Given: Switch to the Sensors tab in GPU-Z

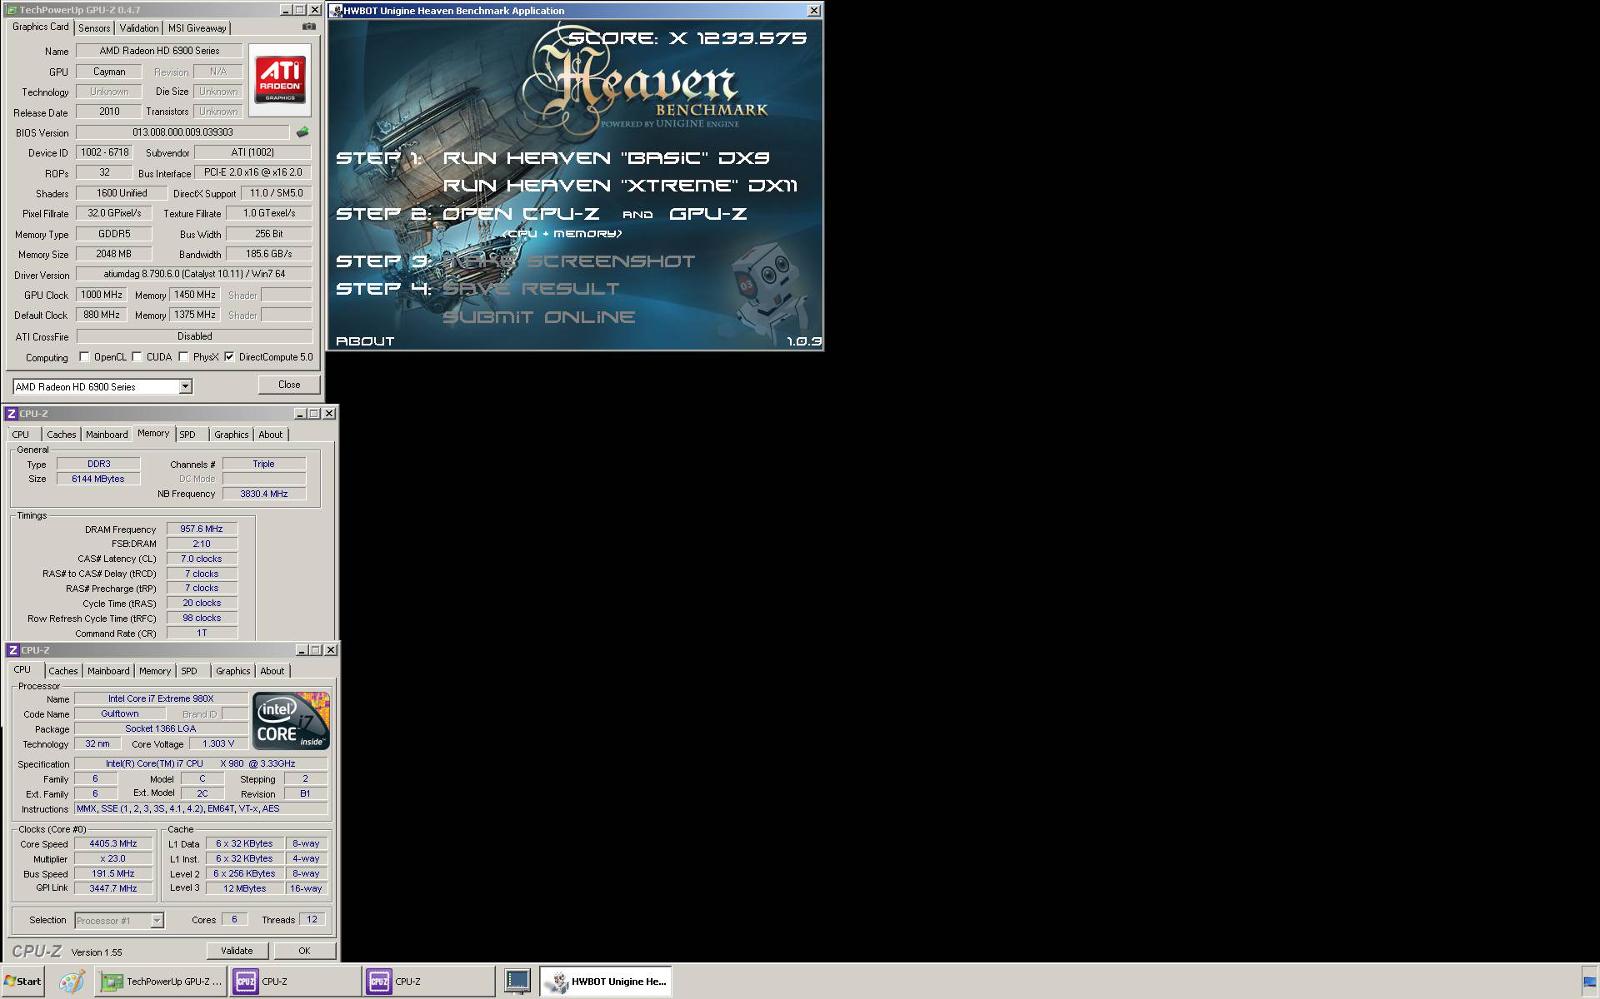Looking at the screenshot, I should pos(94,28).
